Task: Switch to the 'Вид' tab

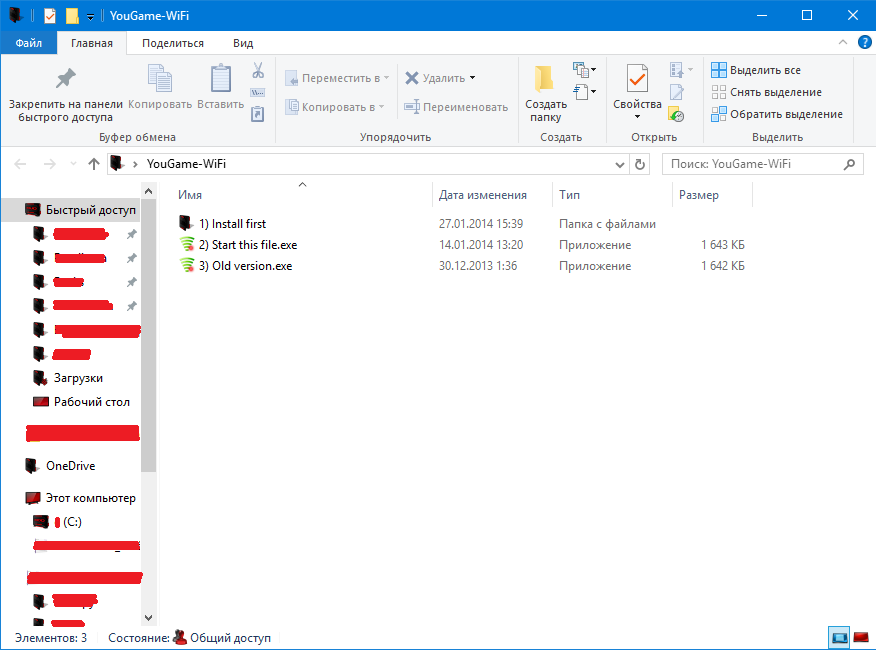Action: click(243, 43)
